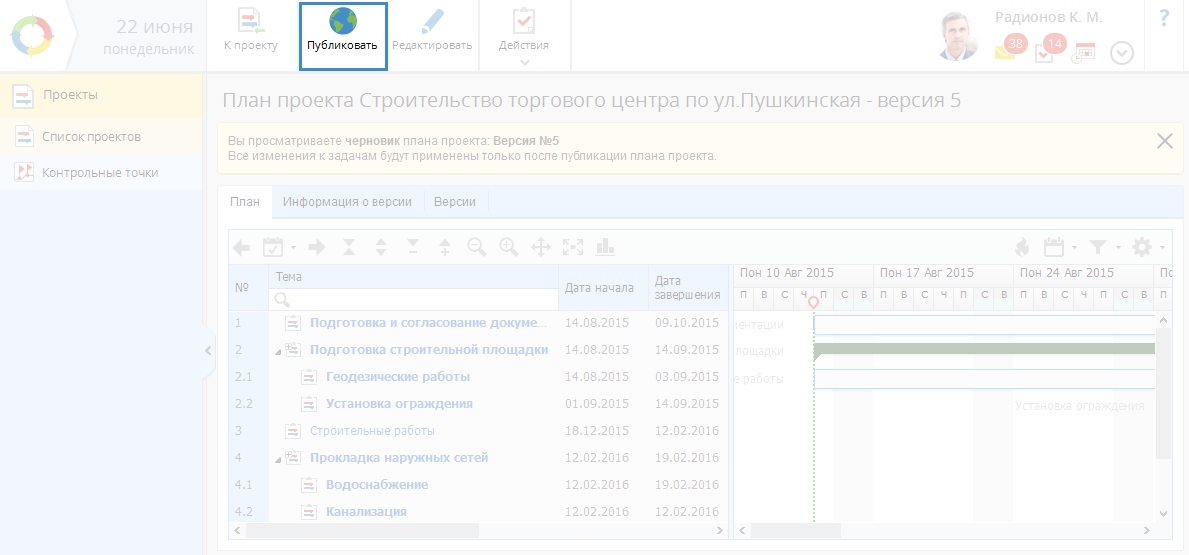This screenshot has height=555, width=1189.
Task: Open Контрольные точки in sidebar
Action: [100, 173]
